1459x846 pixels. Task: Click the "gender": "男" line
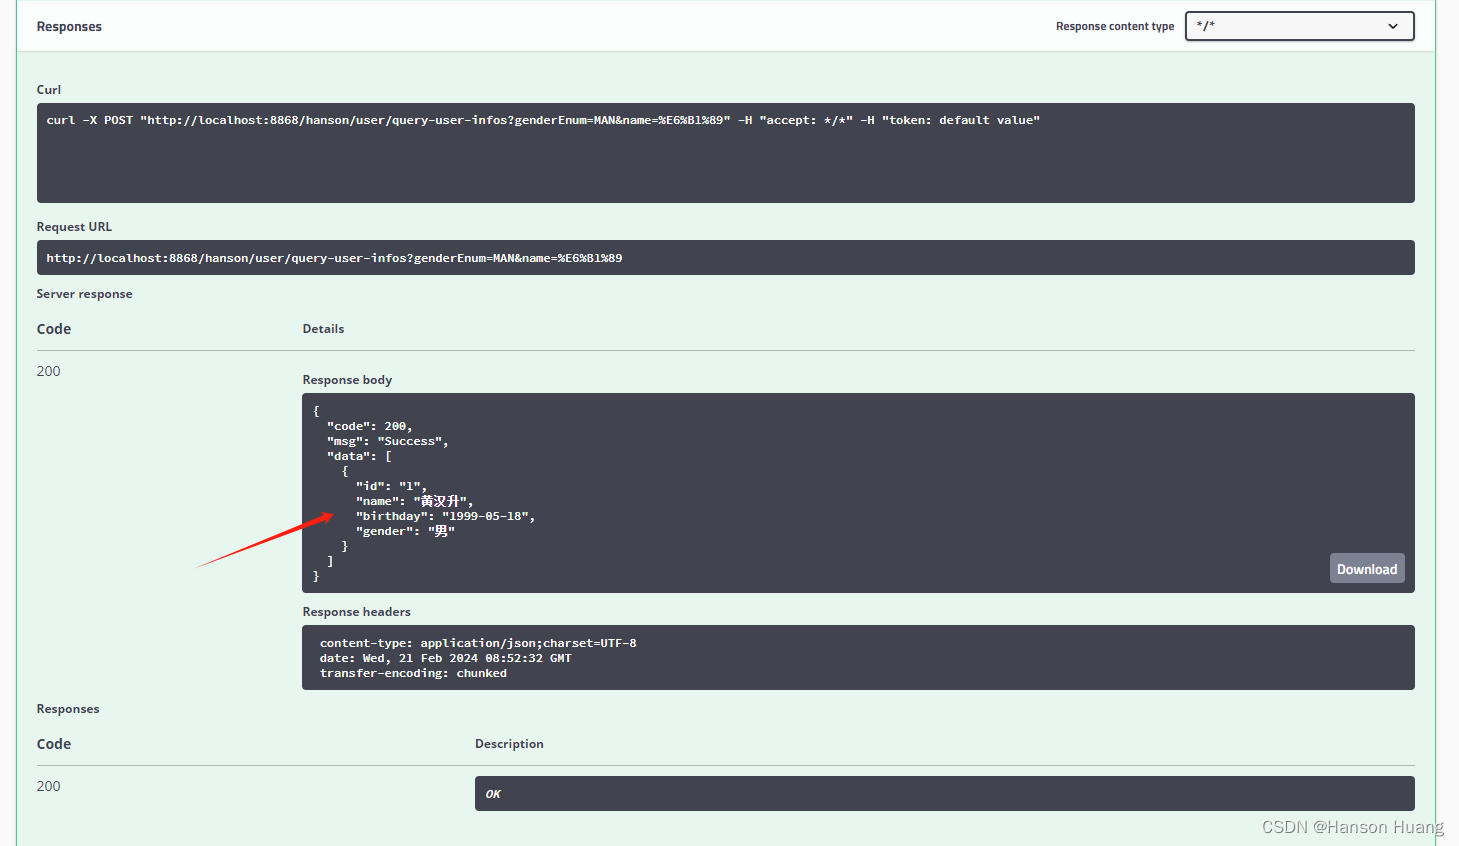click(405, 531)
